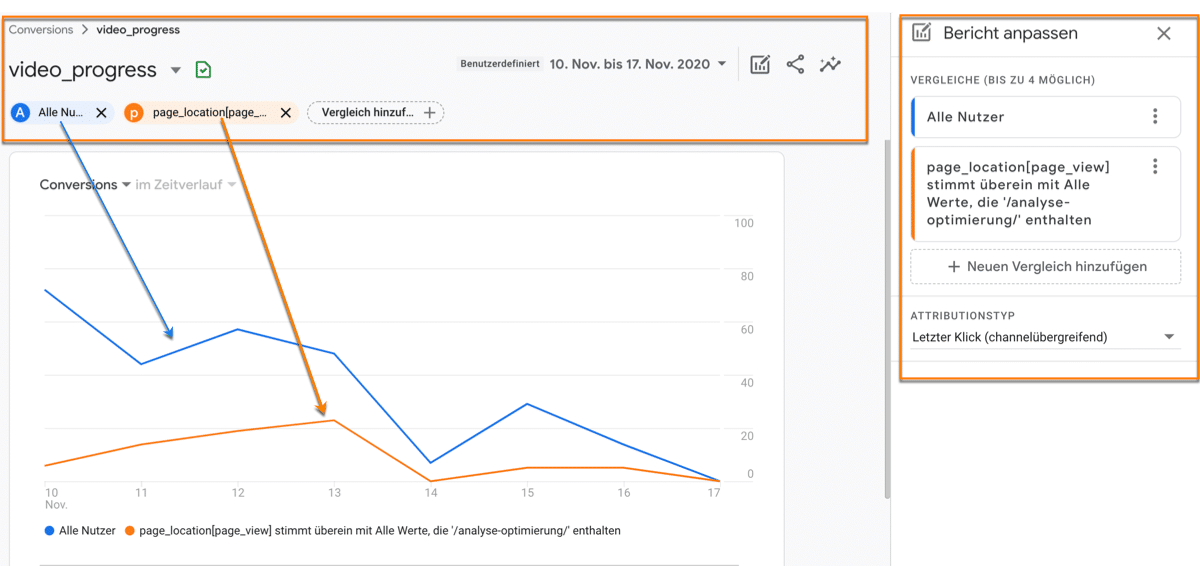
Task: Click Neuen Vergleich hinzufügen button
Action: click(1046, 266)
